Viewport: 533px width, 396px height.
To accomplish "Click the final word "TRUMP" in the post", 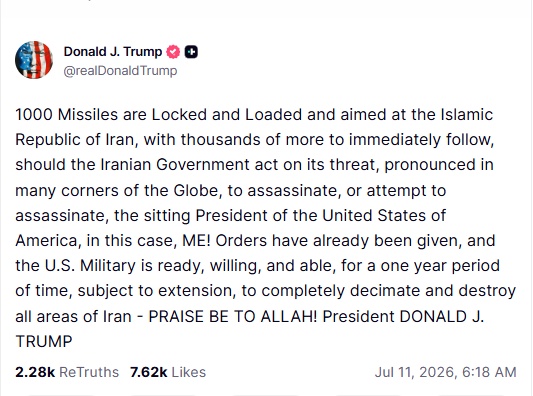I will [x=44, y=342].
